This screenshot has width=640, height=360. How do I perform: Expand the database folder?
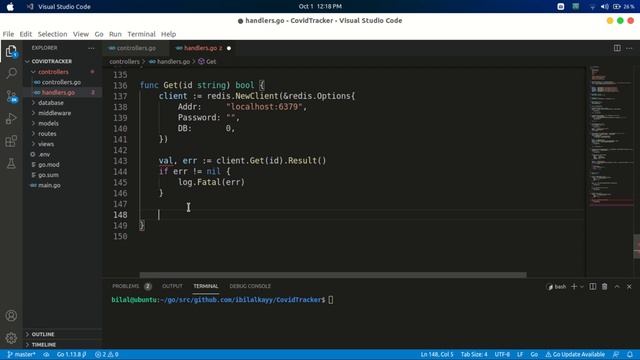tap(51, 103)
